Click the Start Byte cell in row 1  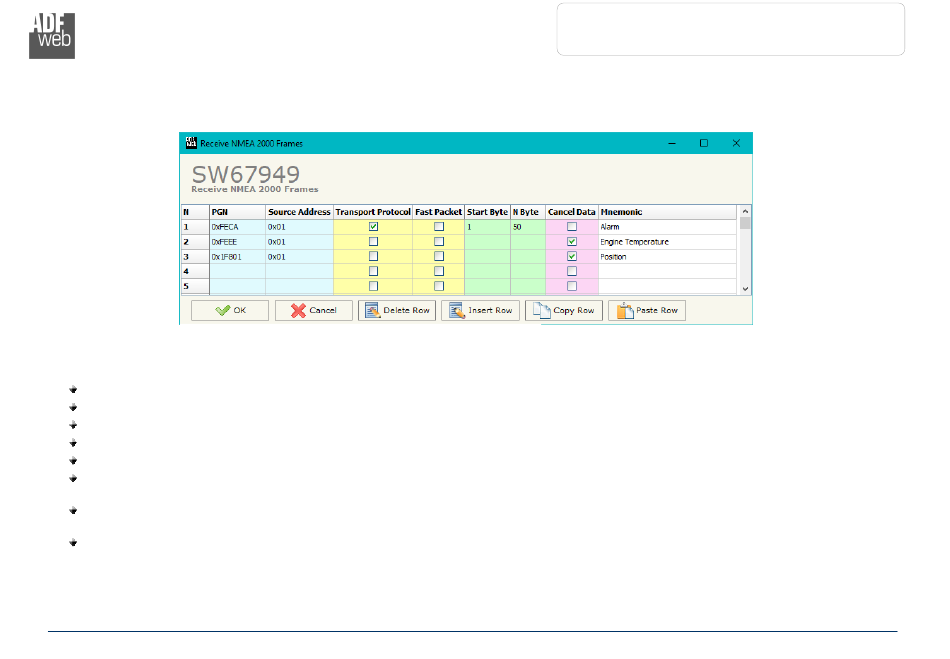tap(487, 227)
